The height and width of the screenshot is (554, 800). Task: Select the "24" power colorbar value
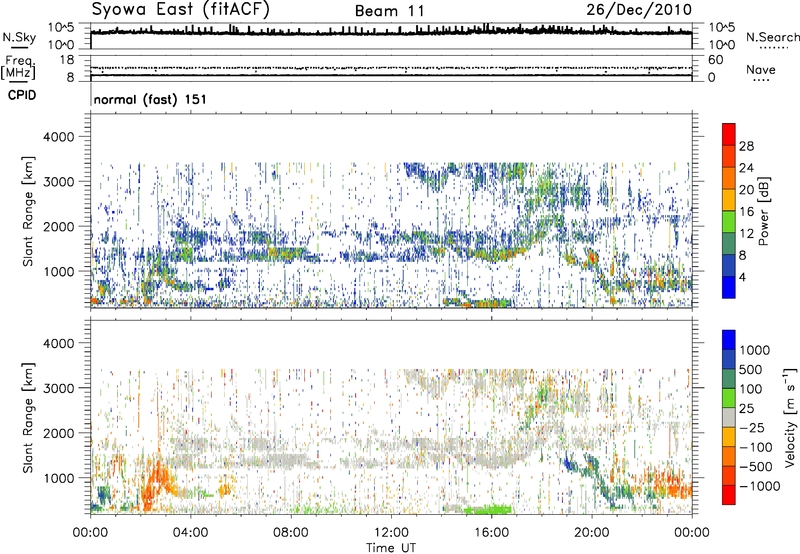tap(746, 168)
